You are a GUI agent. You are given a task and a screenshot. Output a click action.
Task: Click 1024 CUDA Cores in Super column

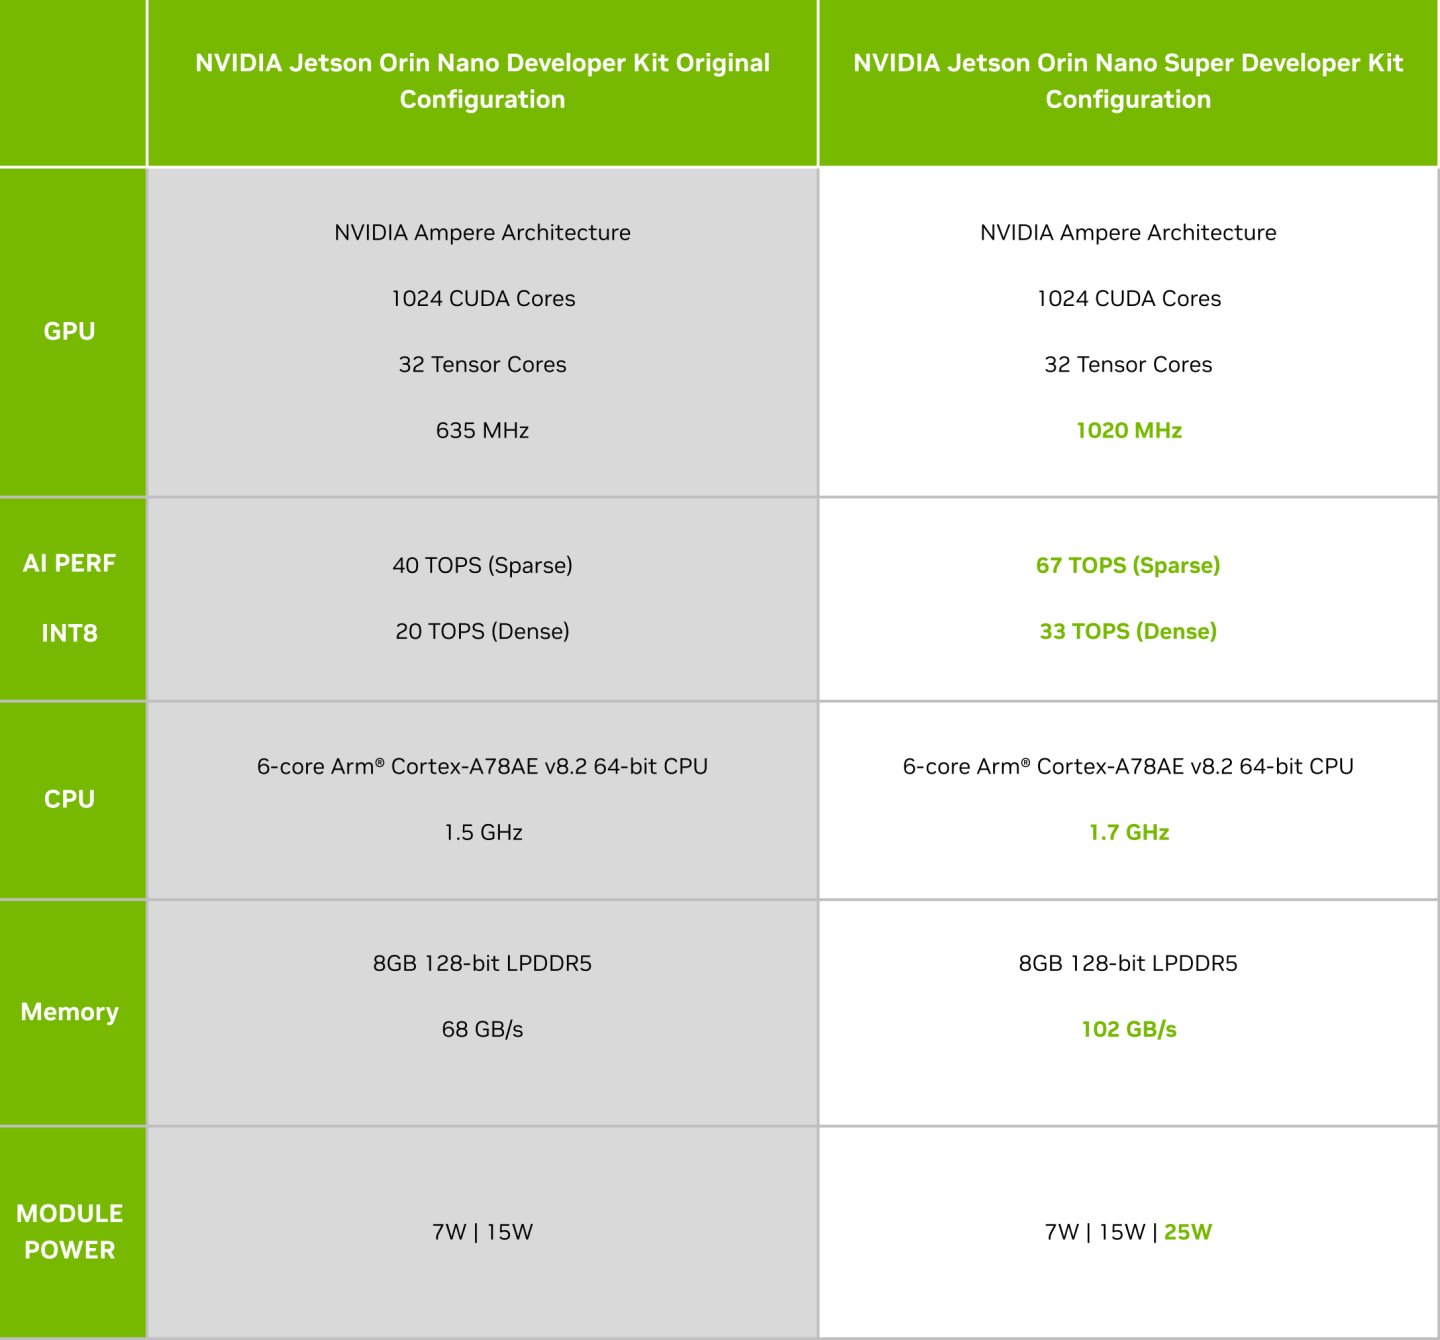[1129, 298]
